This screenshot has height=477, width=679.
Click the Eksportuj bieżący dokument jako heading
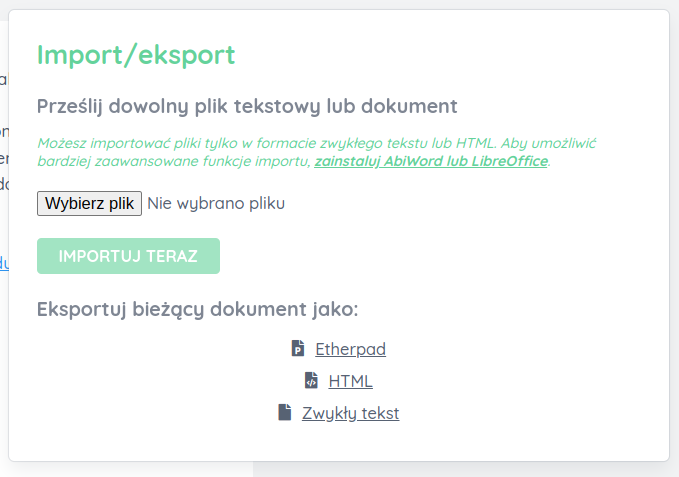(197, 309)
